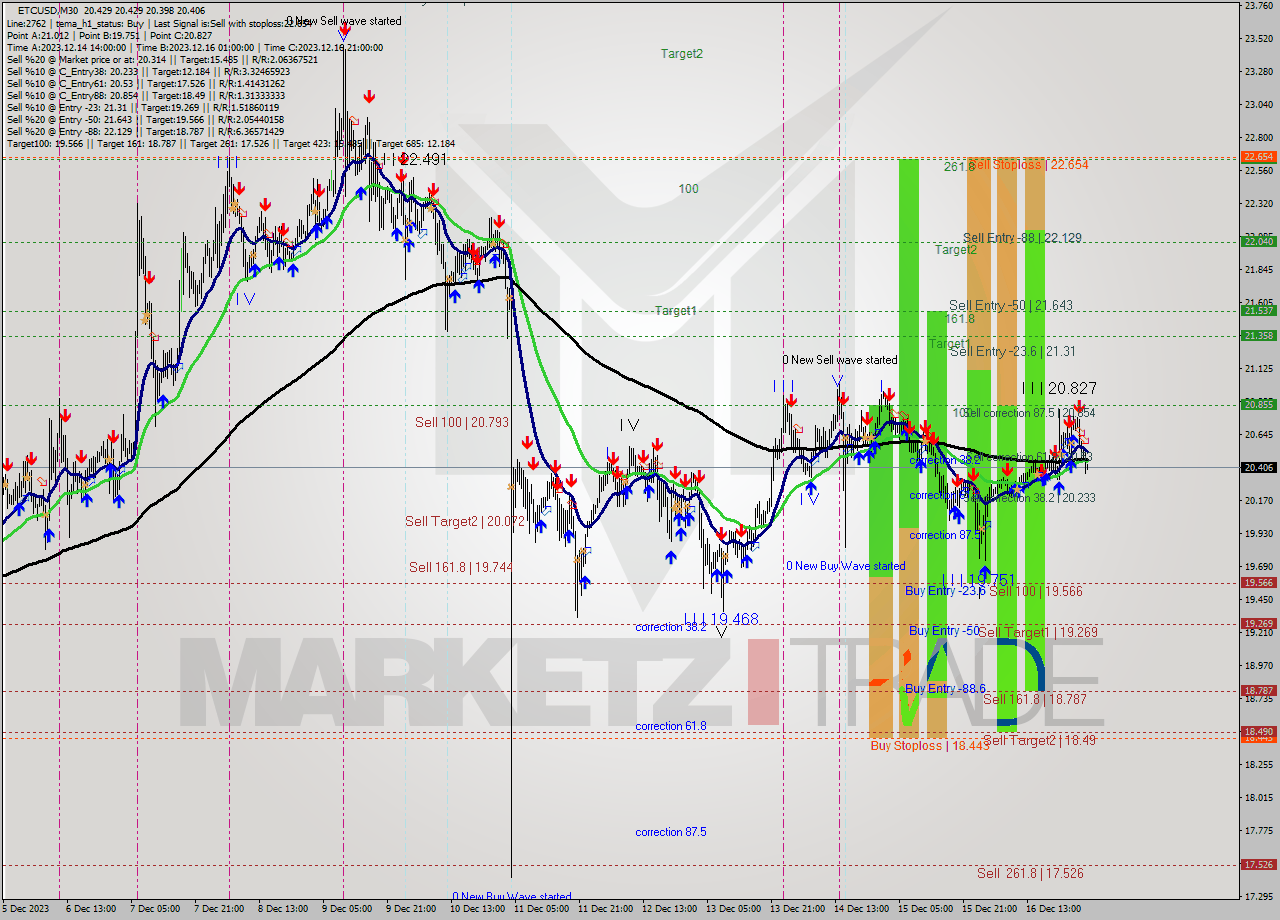This screenshot has width=1280, height=920.
Task: Click the red 17.526 price tag
Action: pyautogui.click(x=1258, y=864)
